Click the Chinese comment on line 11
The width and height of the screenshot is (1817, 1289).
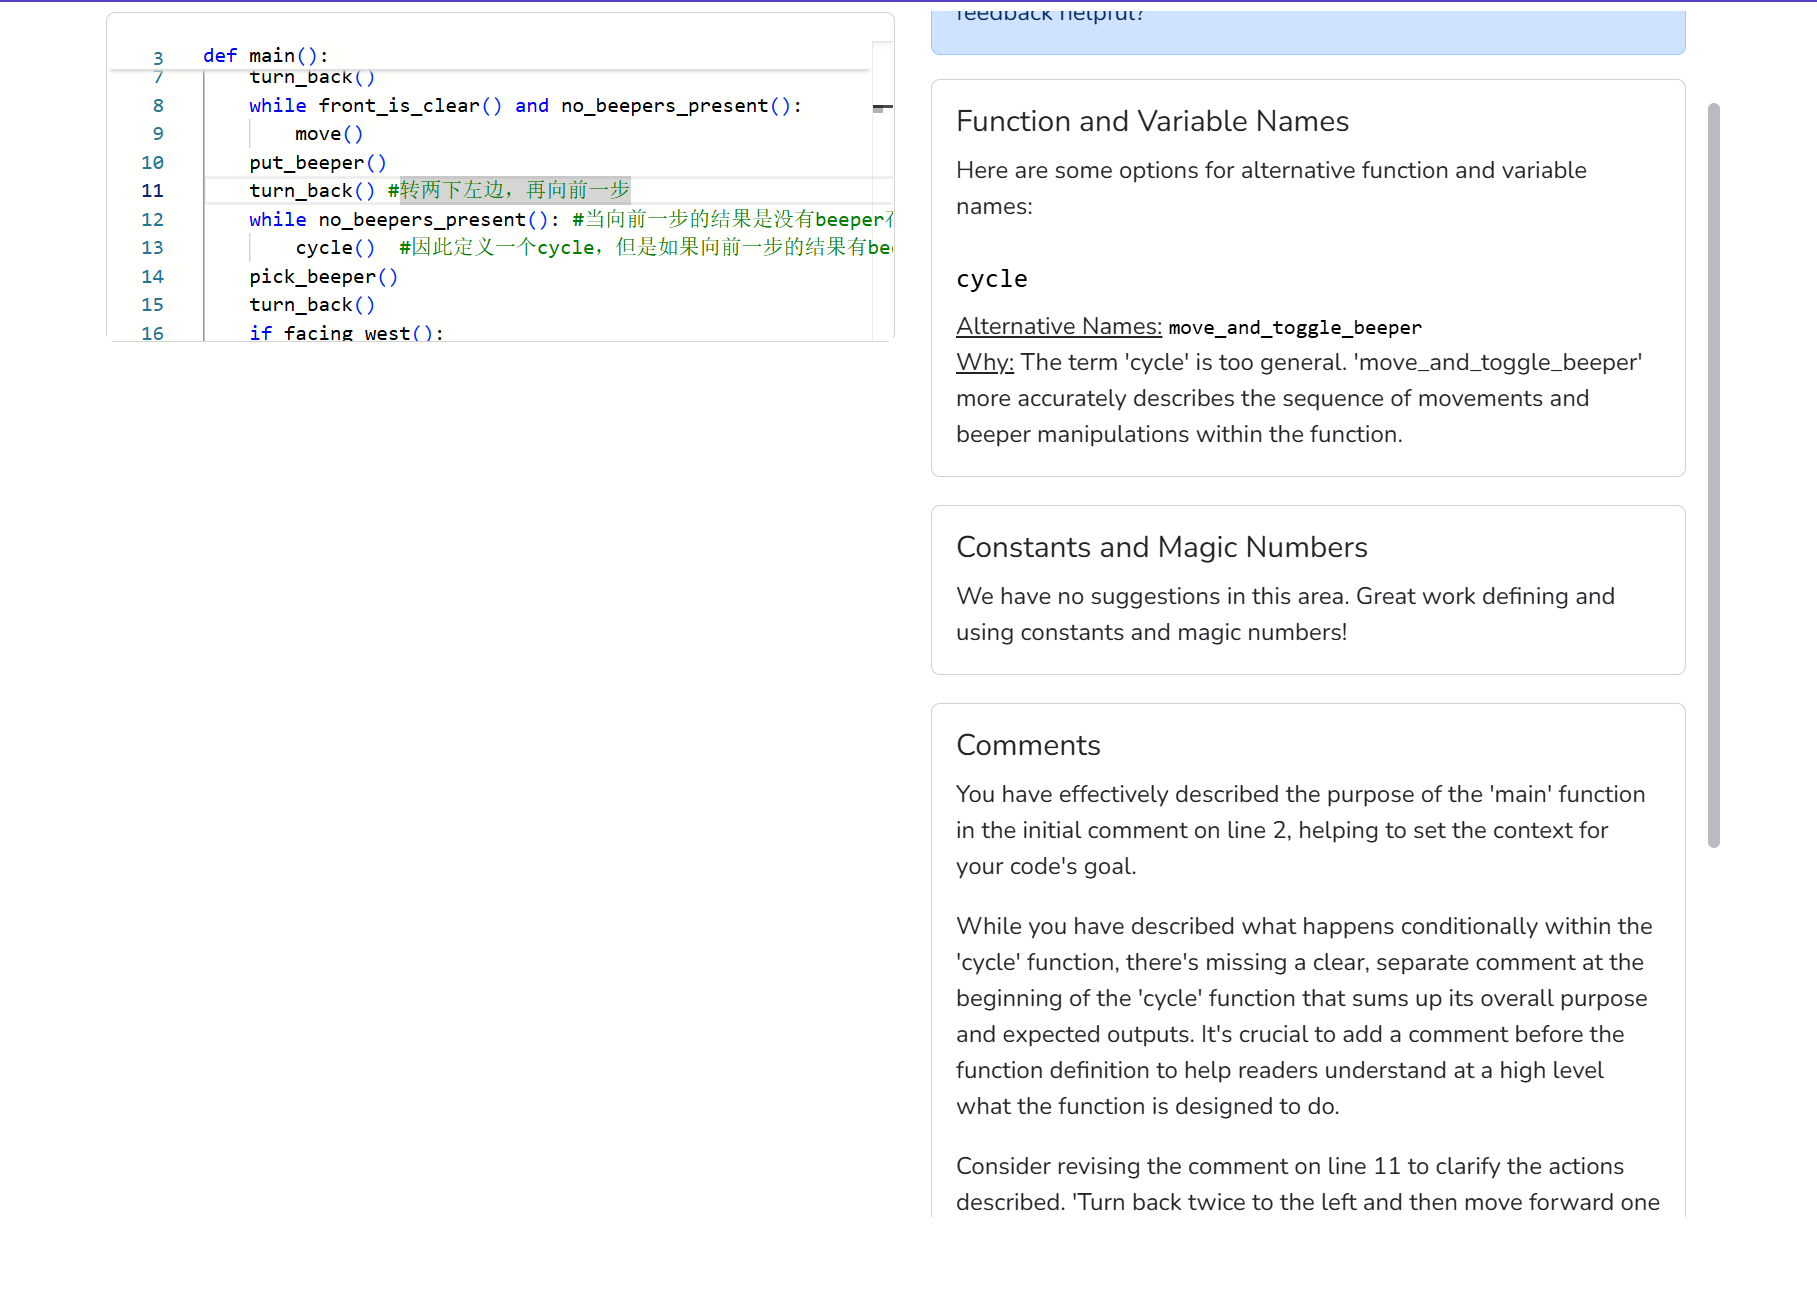point(509,190)
